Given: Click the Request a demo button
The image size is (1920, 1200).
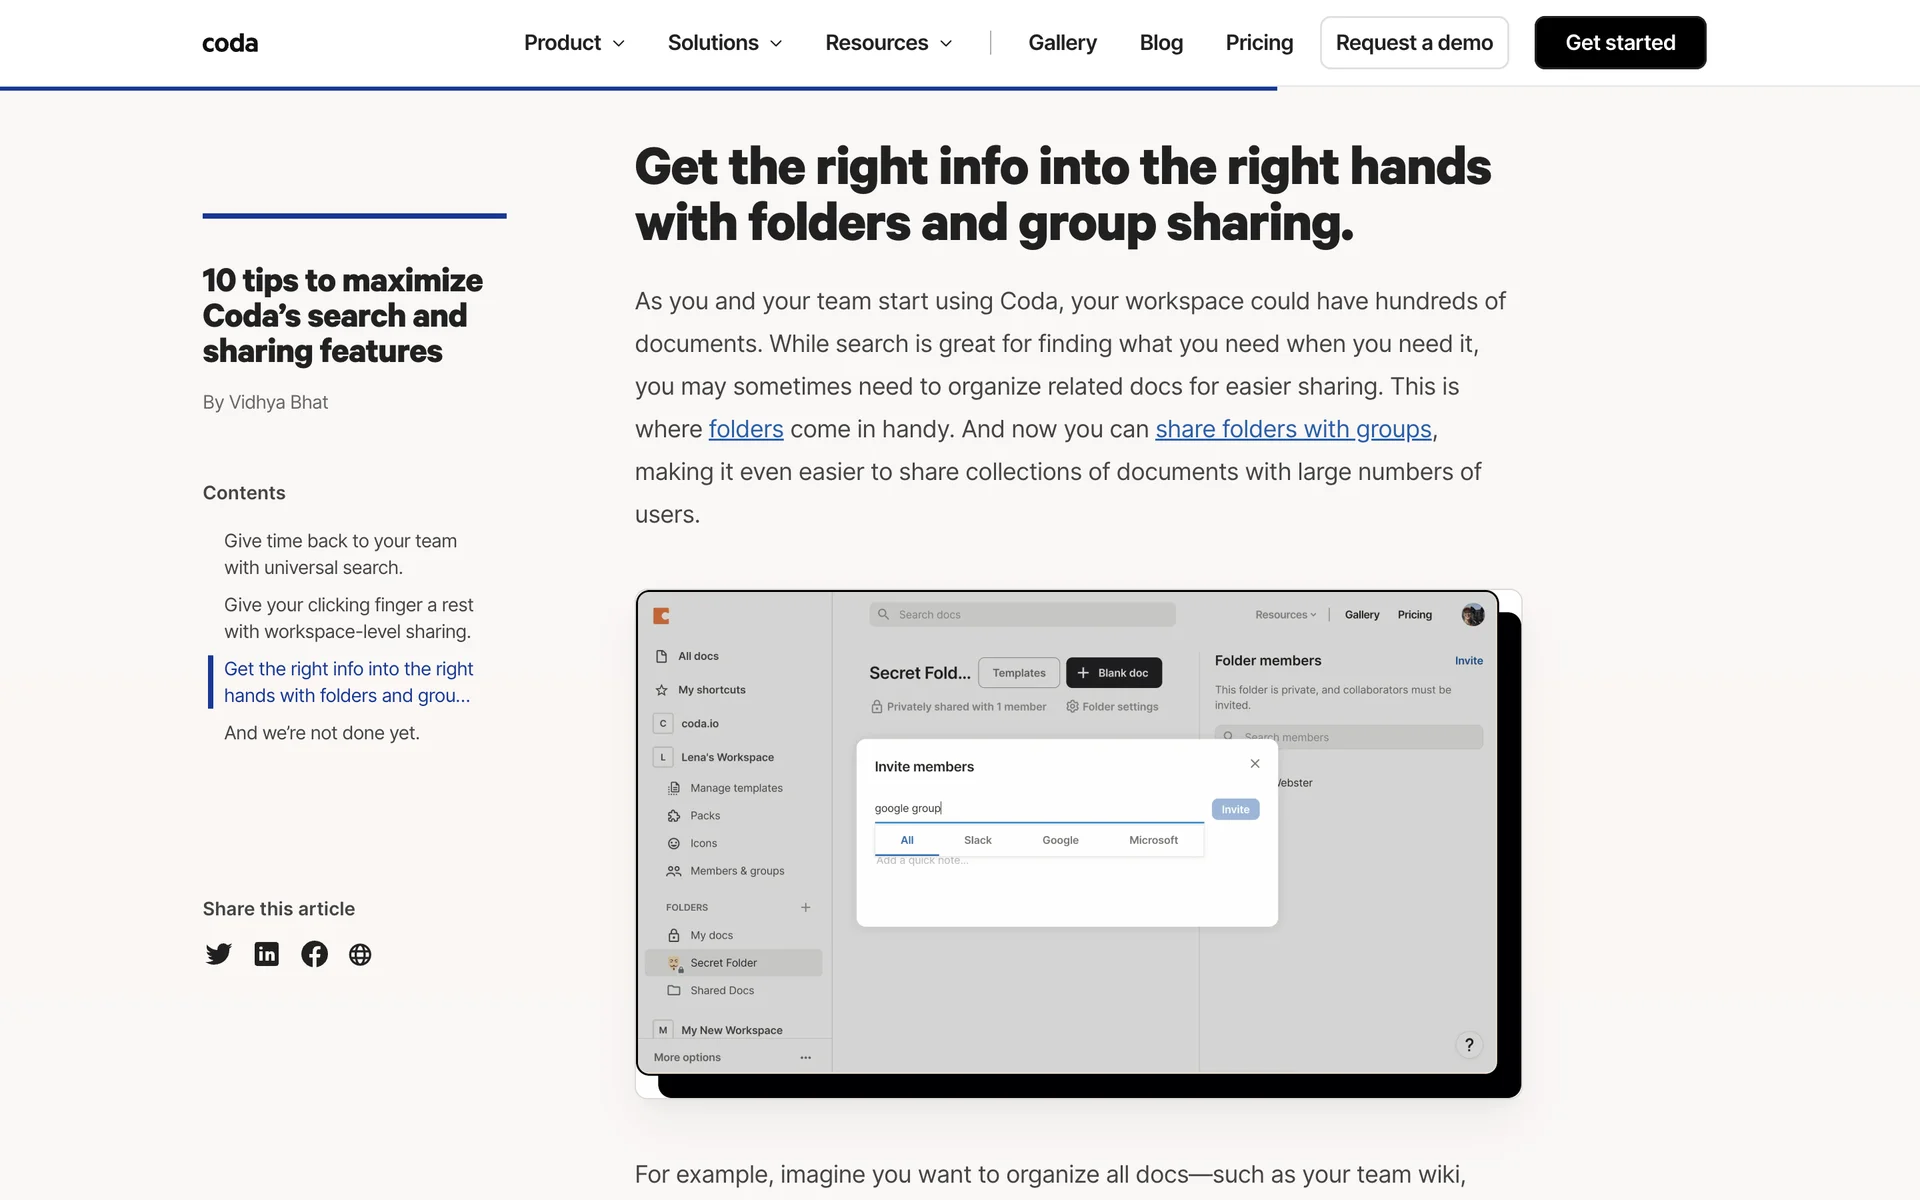Looking at the screenshot, I should pyautogui.click(x=1413, y=43).
